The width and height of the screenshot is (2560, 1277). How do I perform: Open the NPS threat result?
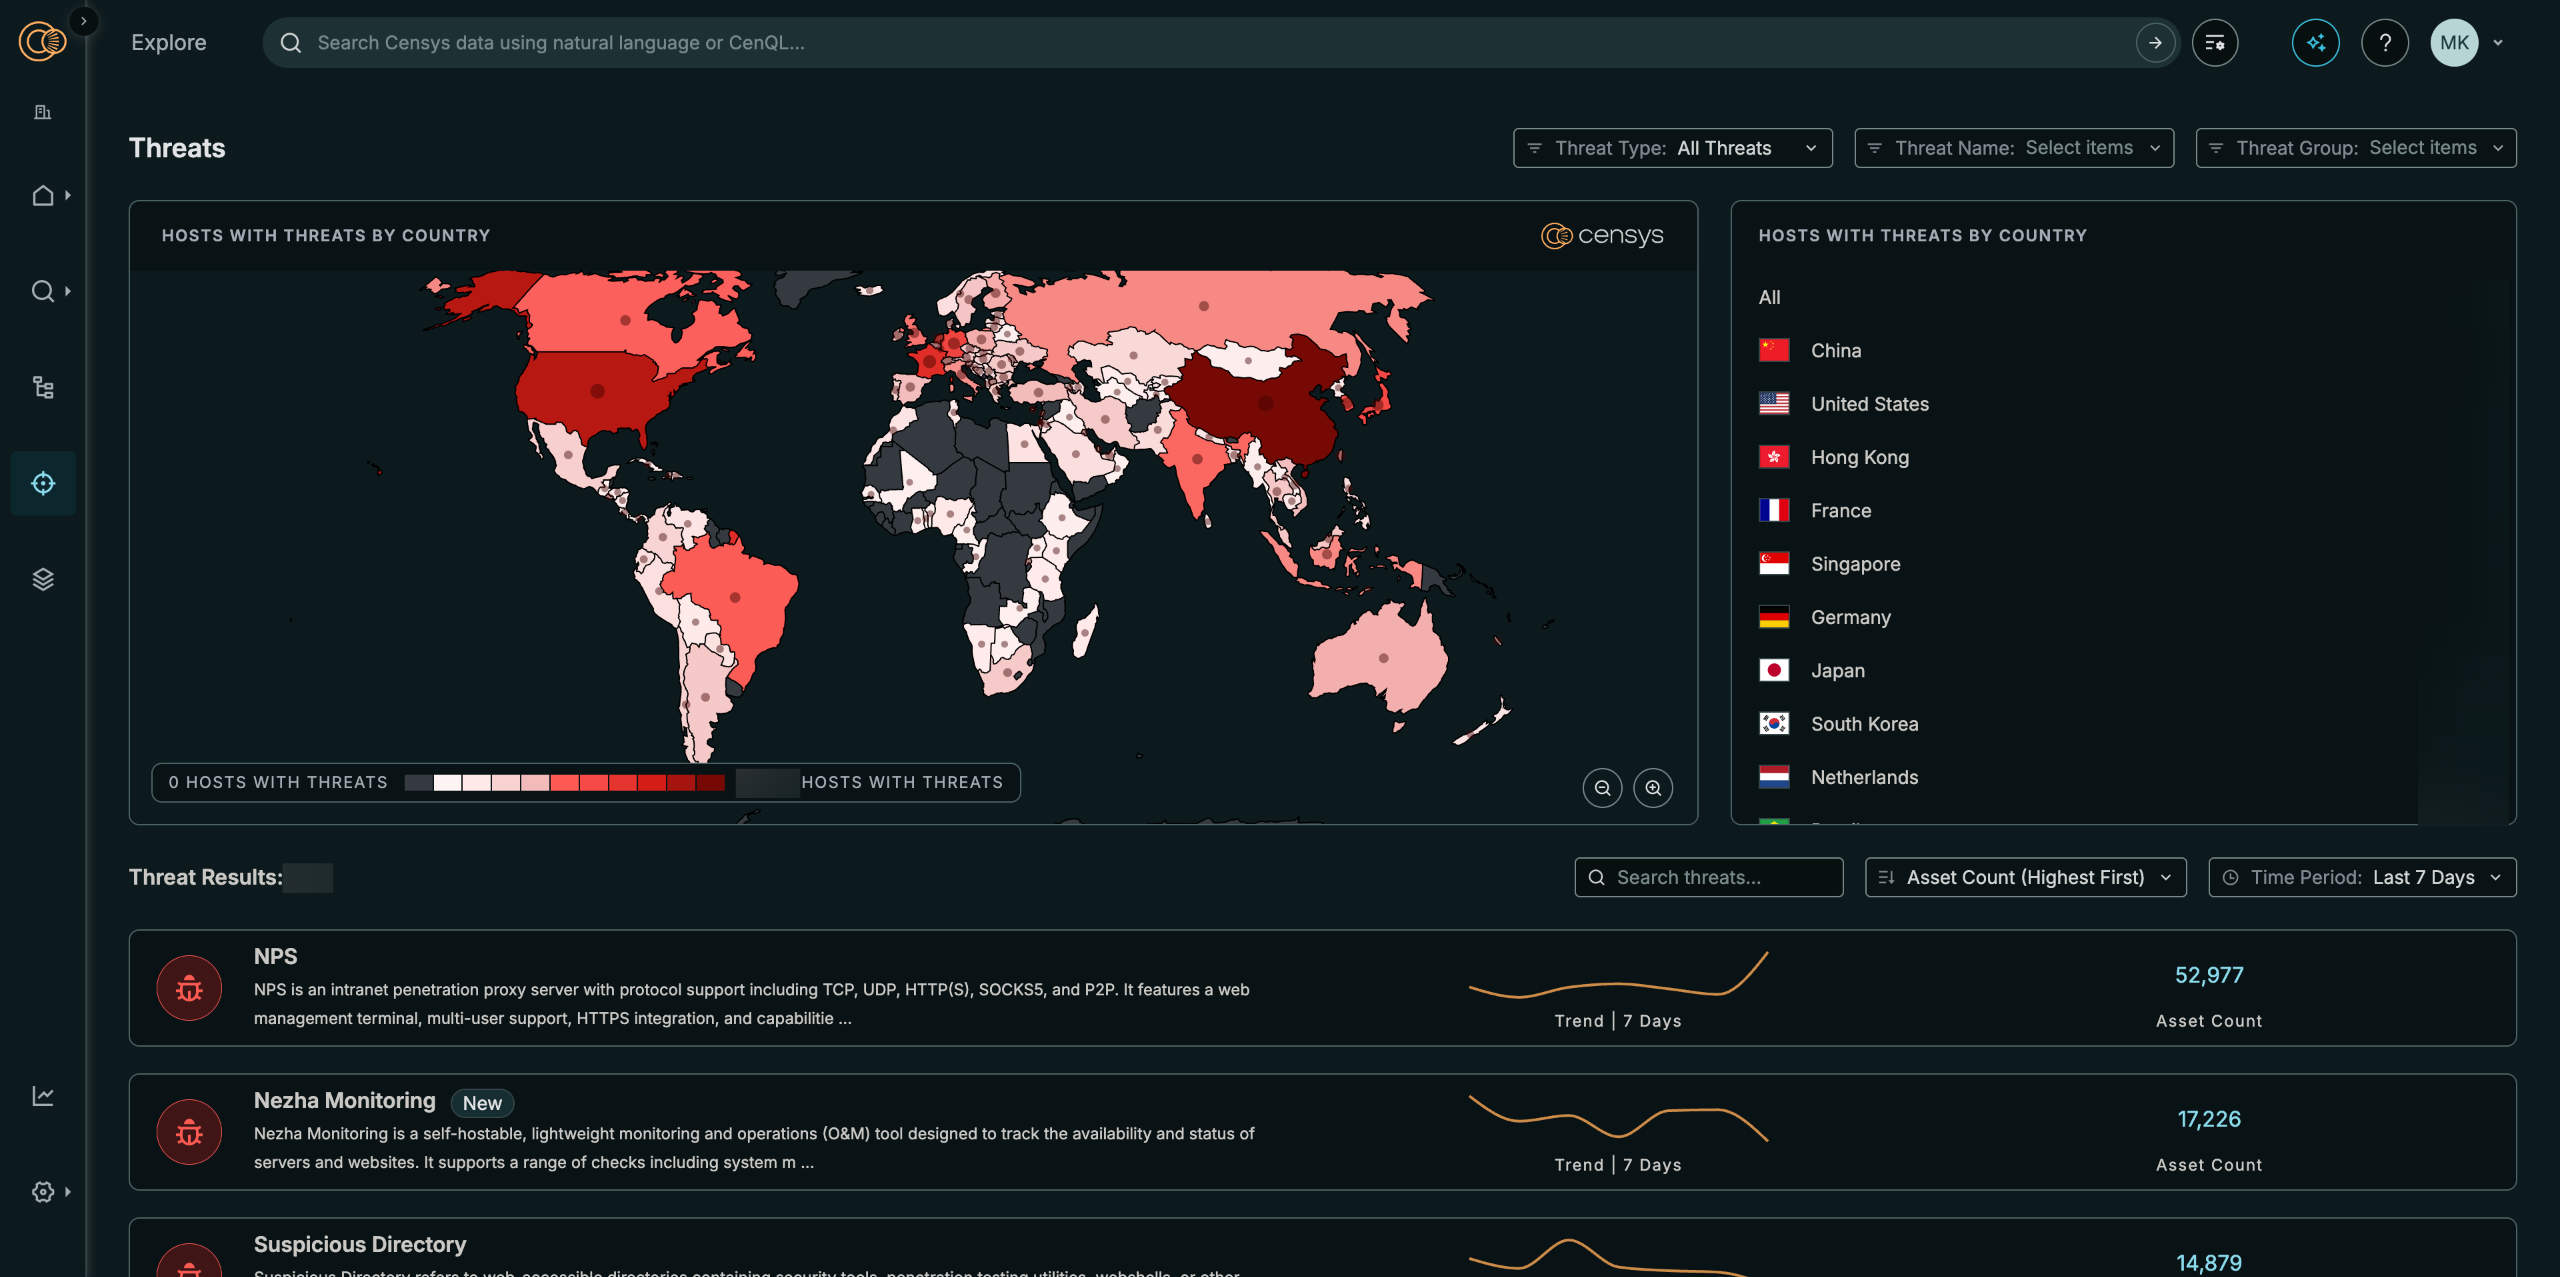click(275, 956)
